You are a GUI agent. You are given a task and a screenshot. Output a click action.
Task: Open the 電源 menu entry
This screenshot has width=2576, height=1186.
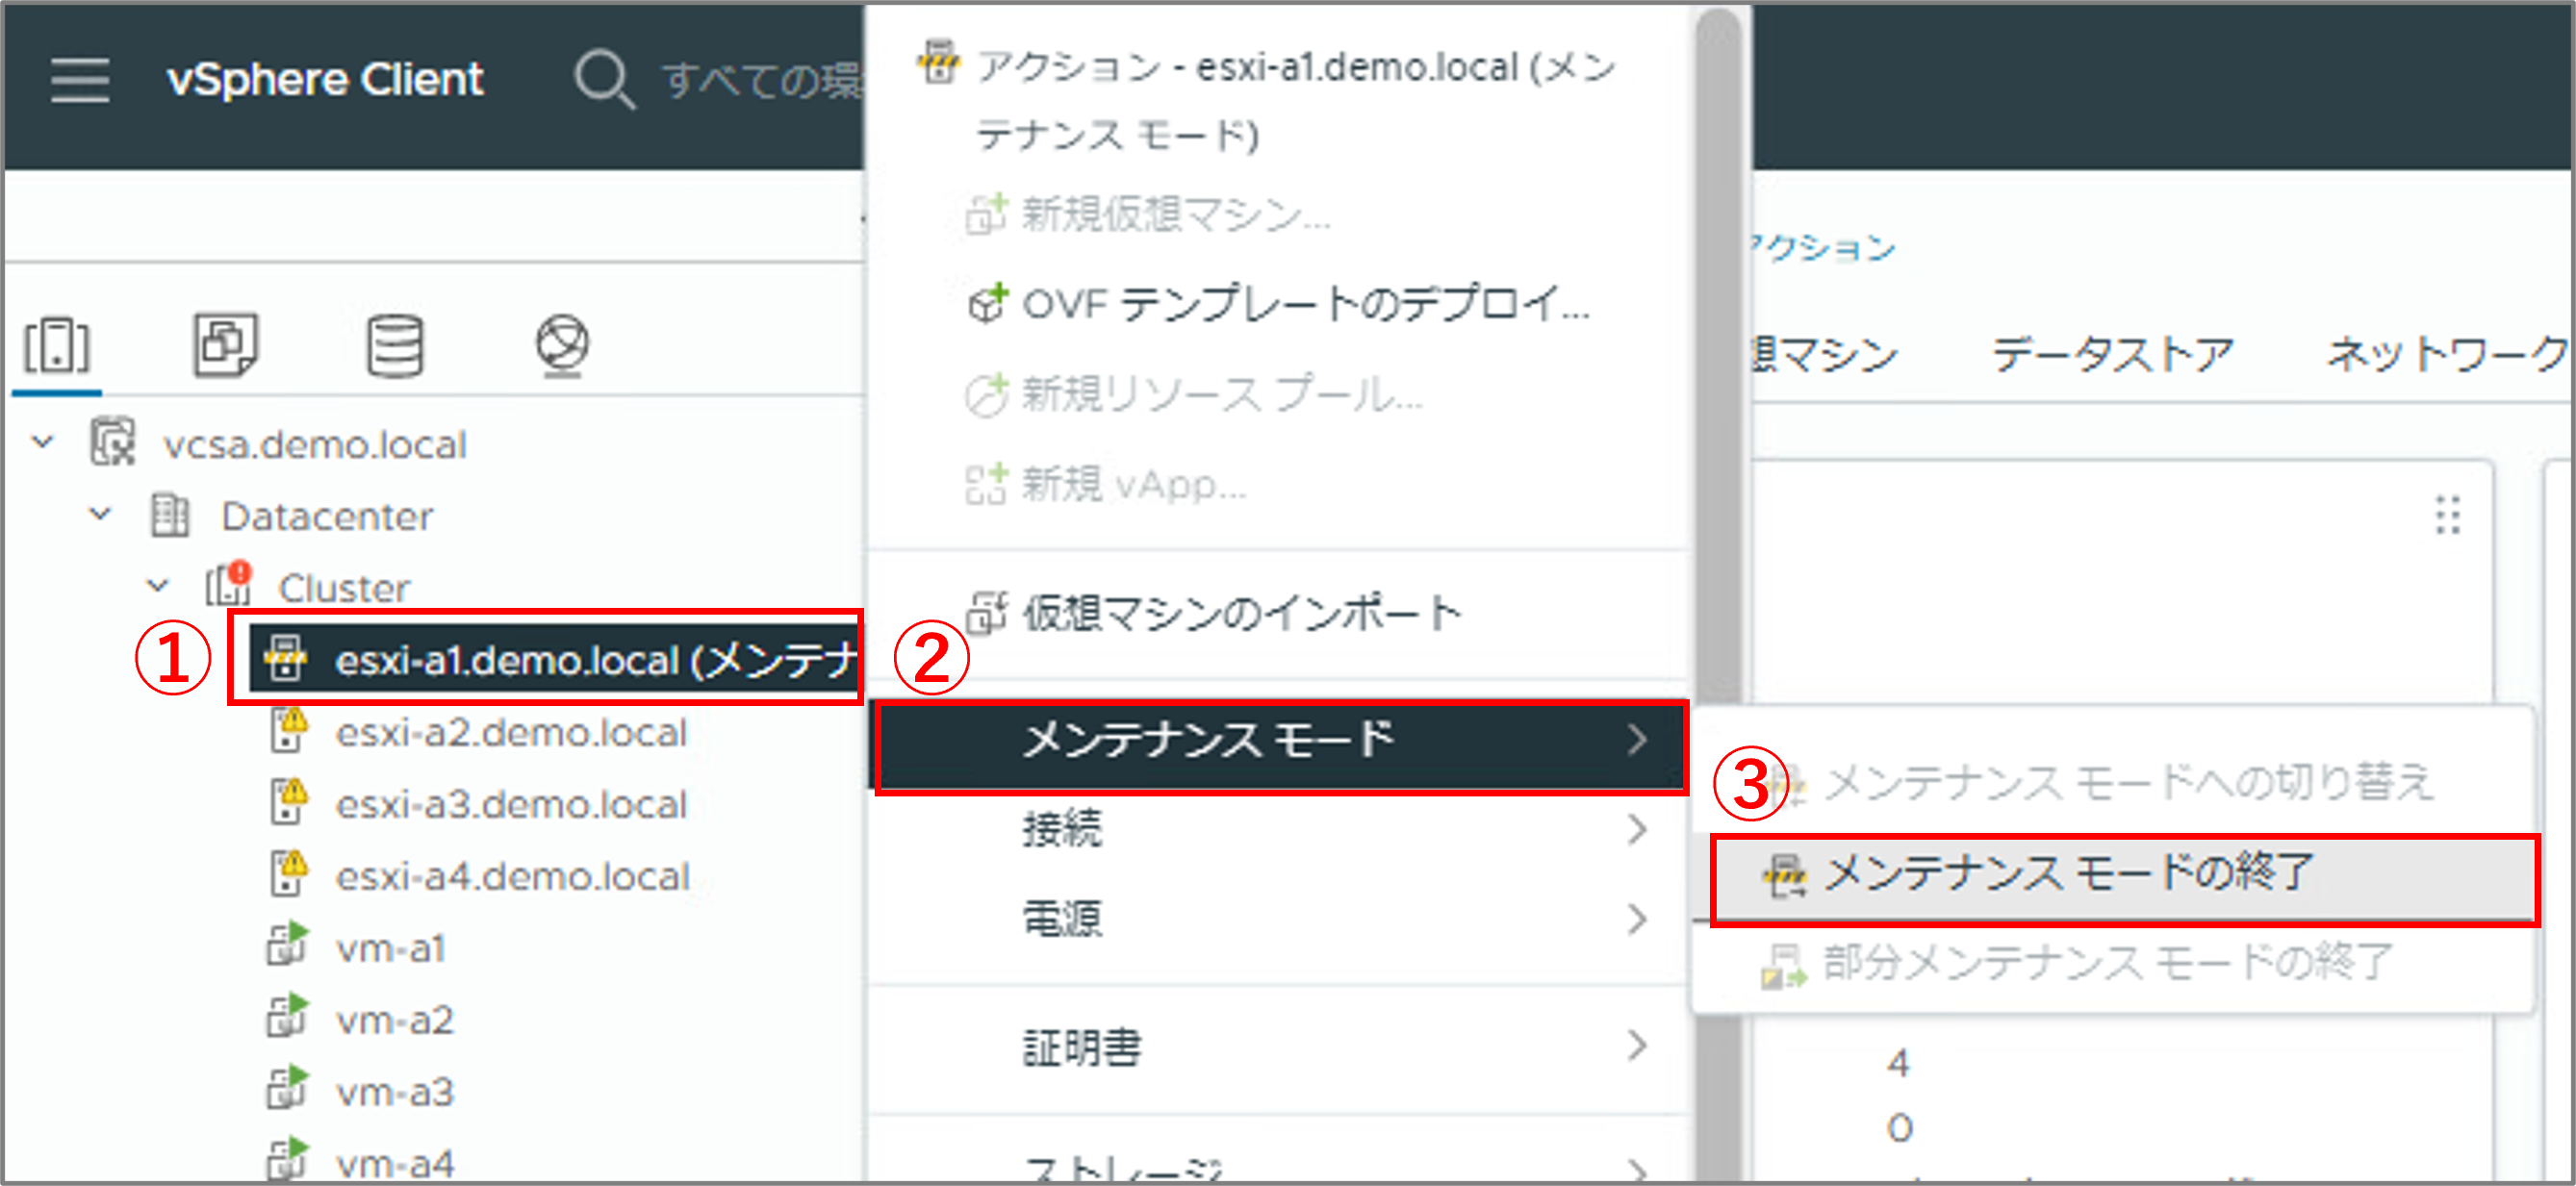point(1279,918)
